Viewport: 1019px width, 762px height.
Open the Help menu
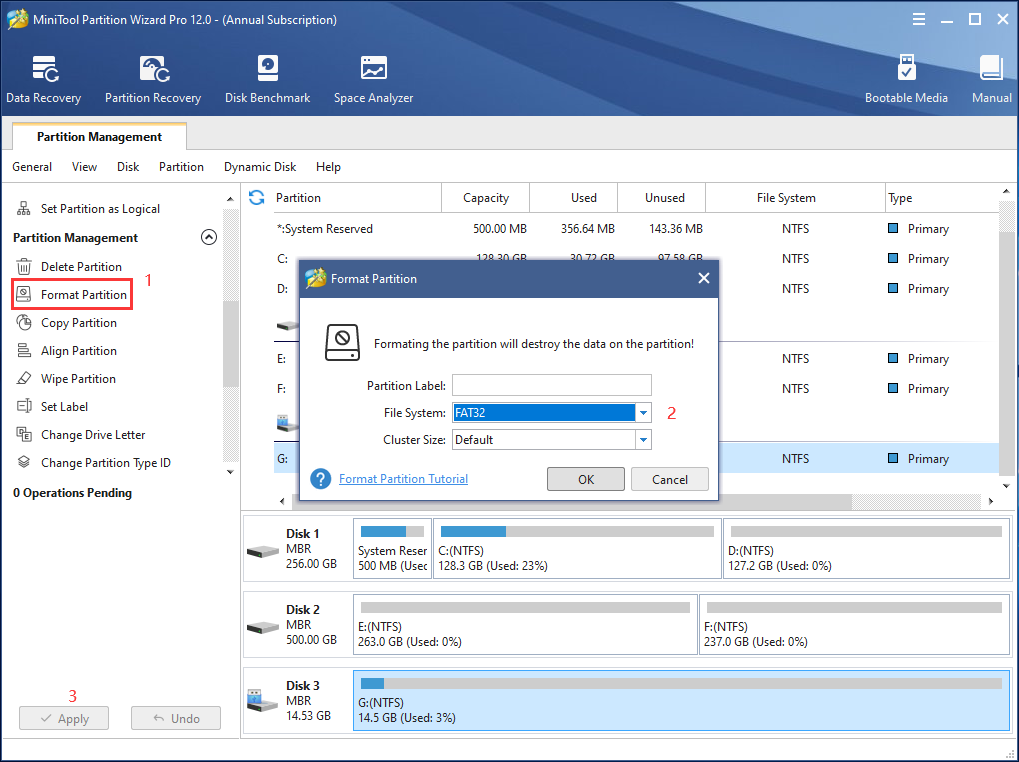[x=328, y=167]
